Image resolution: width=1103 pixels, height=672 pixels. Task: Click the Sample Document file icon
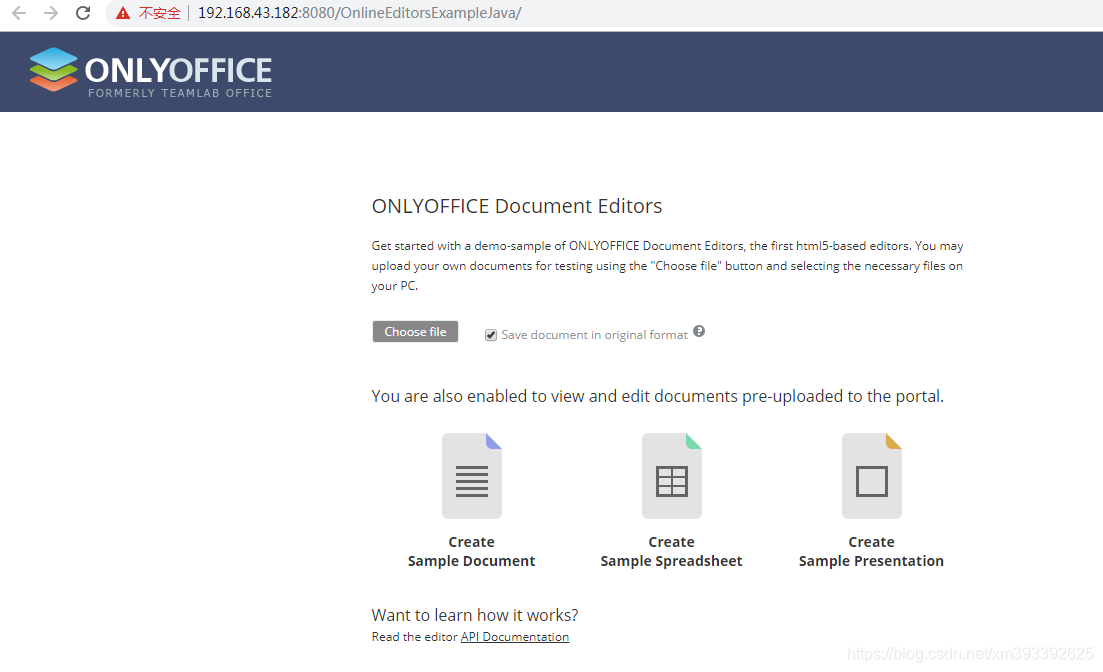pos(472,476)
